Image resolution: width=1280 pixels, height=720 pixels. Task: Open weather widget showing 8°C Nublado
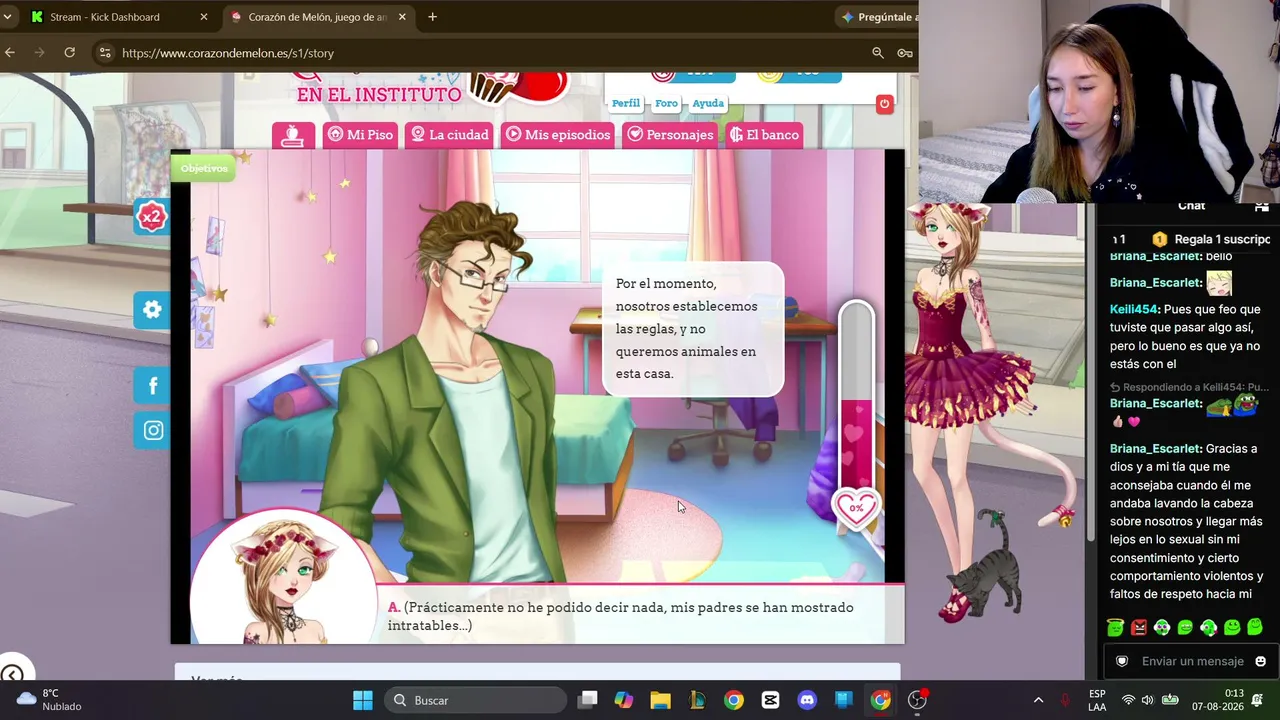pos(50,700)
